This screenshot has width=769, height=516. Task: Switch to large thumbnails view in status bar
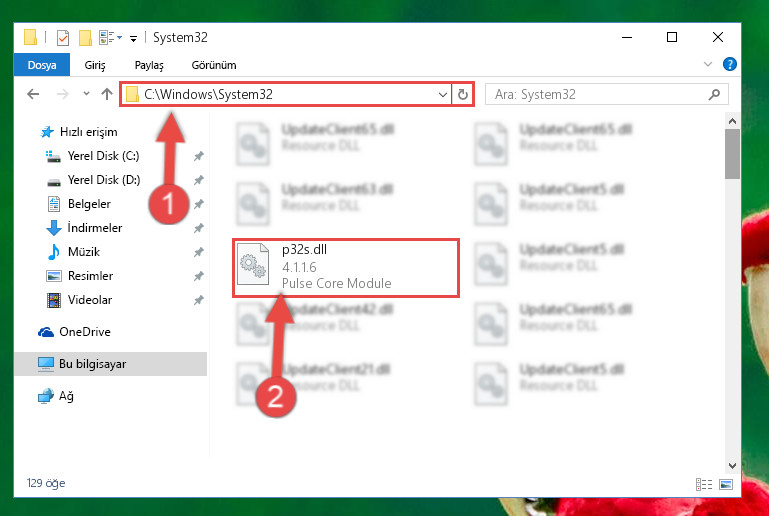[x=726, y=485]
